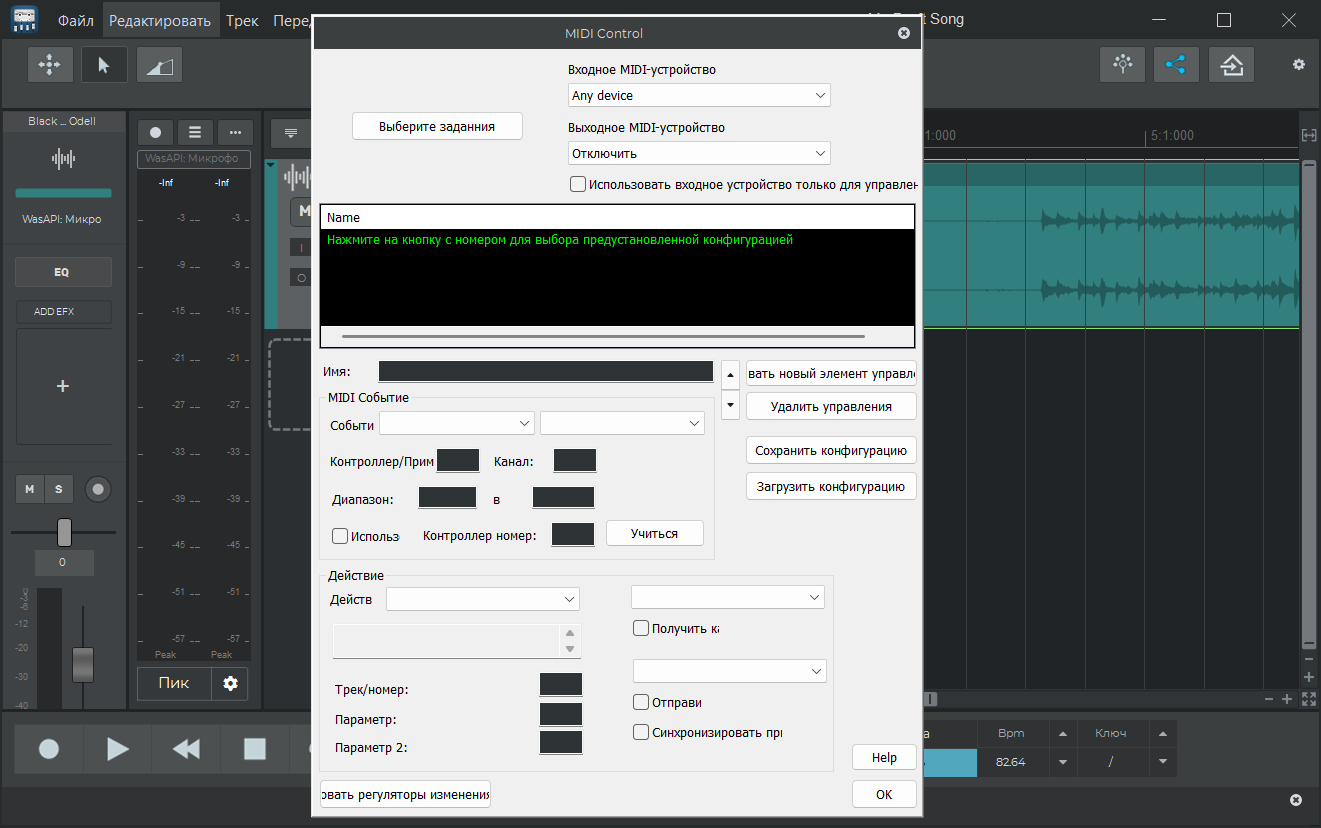Click the 'Учиться' MIDI learn button

[655, 533]
